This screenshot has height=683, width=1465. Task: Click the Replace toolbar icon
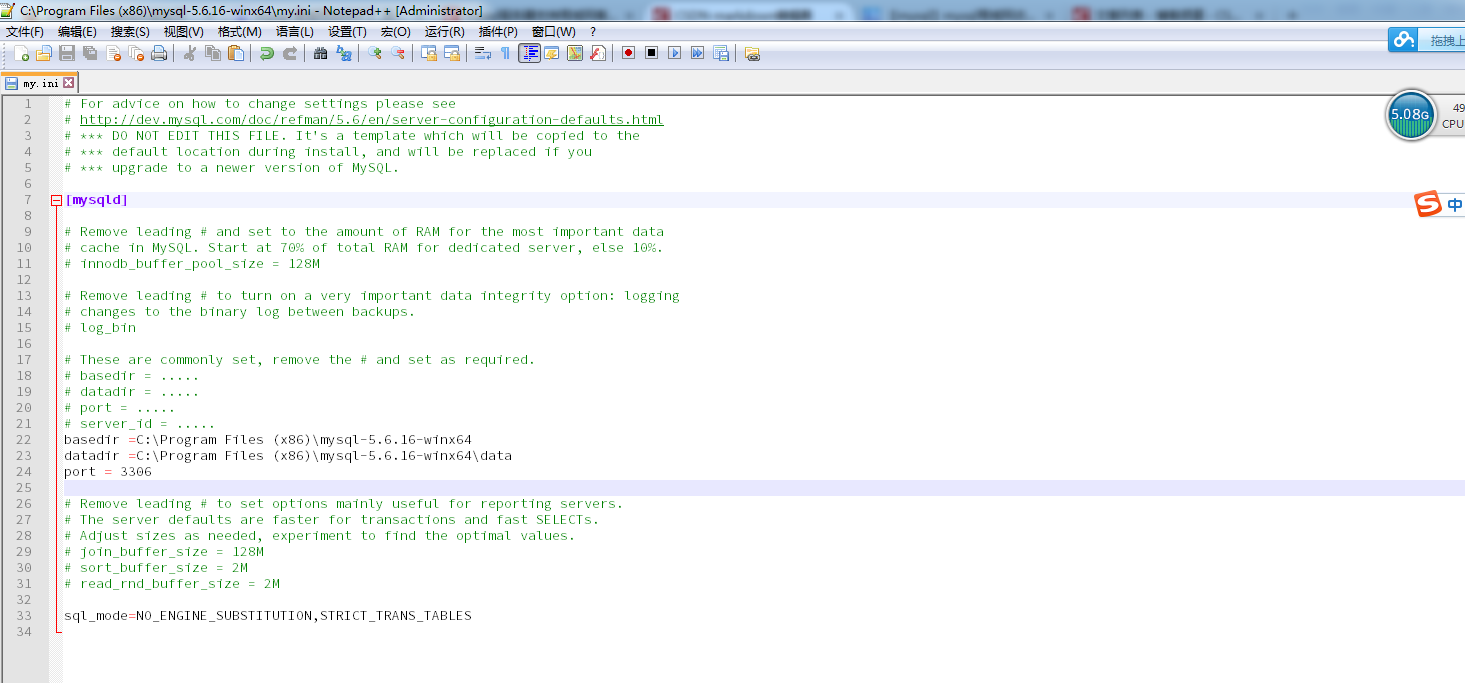tap(343, 53)
